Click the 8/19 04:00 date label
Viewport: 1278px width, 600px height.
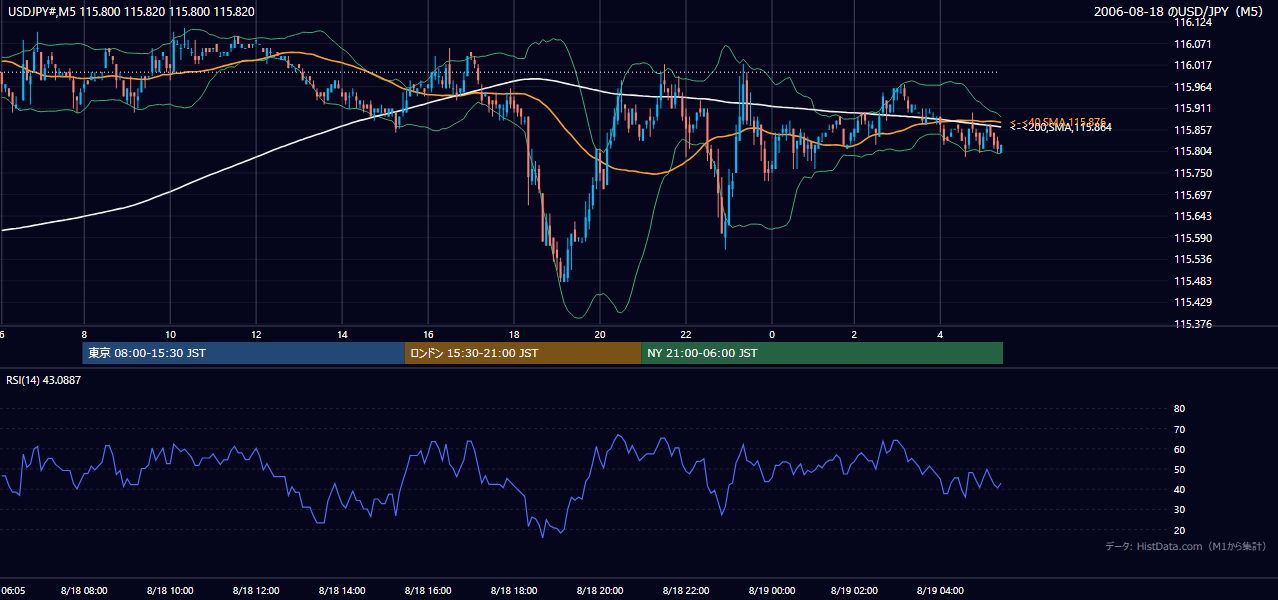(x=940, y=591)
